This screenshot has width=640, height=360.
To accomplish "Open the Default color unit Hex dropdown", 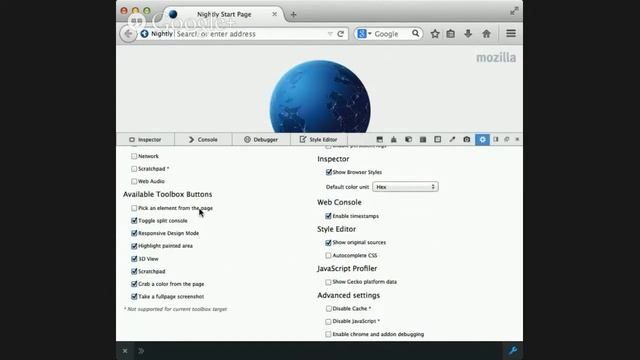I will [405, 187].
